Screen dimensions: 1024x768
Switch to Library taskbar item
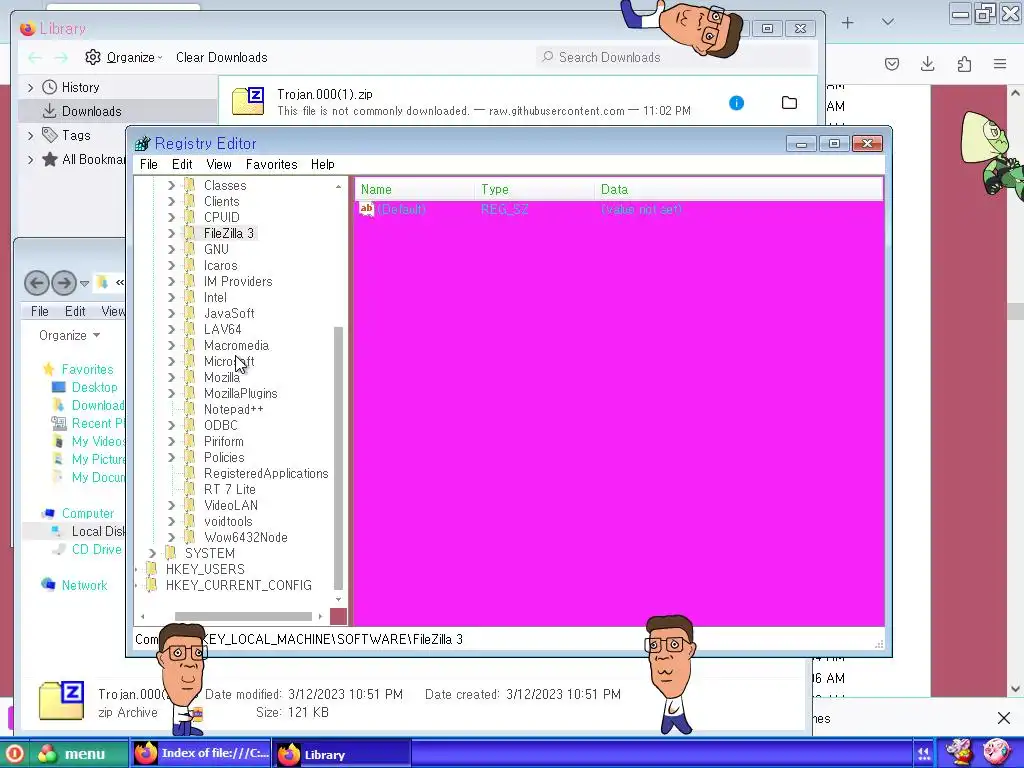342,754
